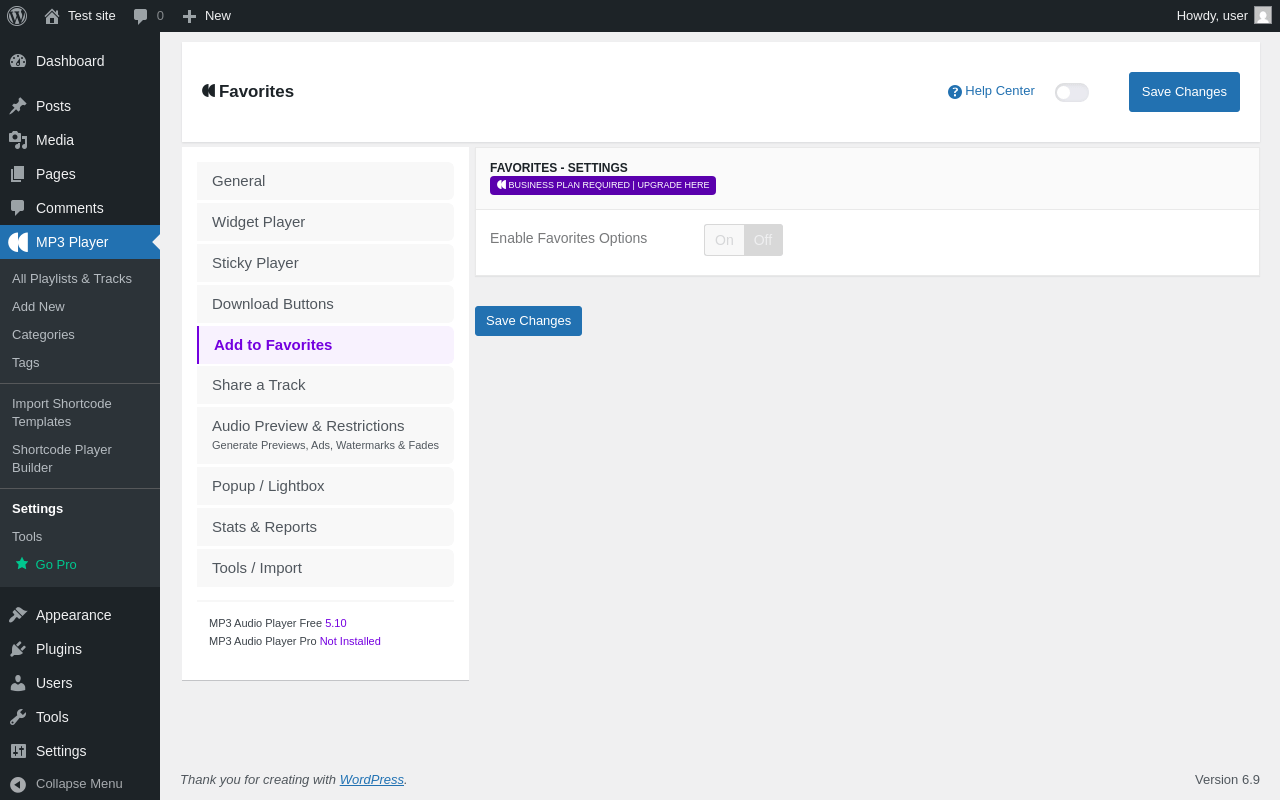This screenshot has height=800, width=1280.
Task: Follow the WordPress footer link
Action: tap(372, 779)
